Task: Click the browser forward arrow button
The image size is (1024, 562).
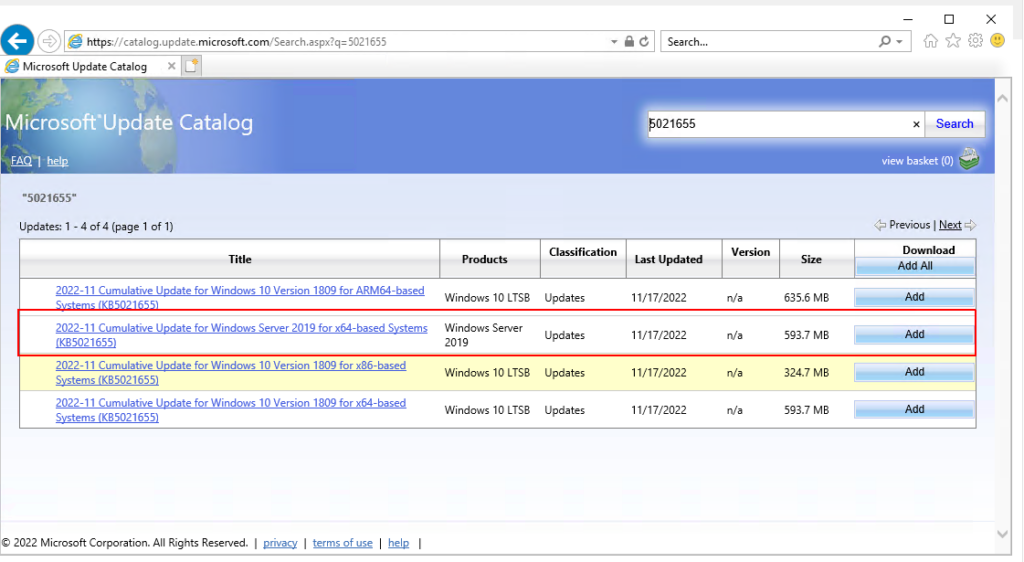Action: point(49,41)
